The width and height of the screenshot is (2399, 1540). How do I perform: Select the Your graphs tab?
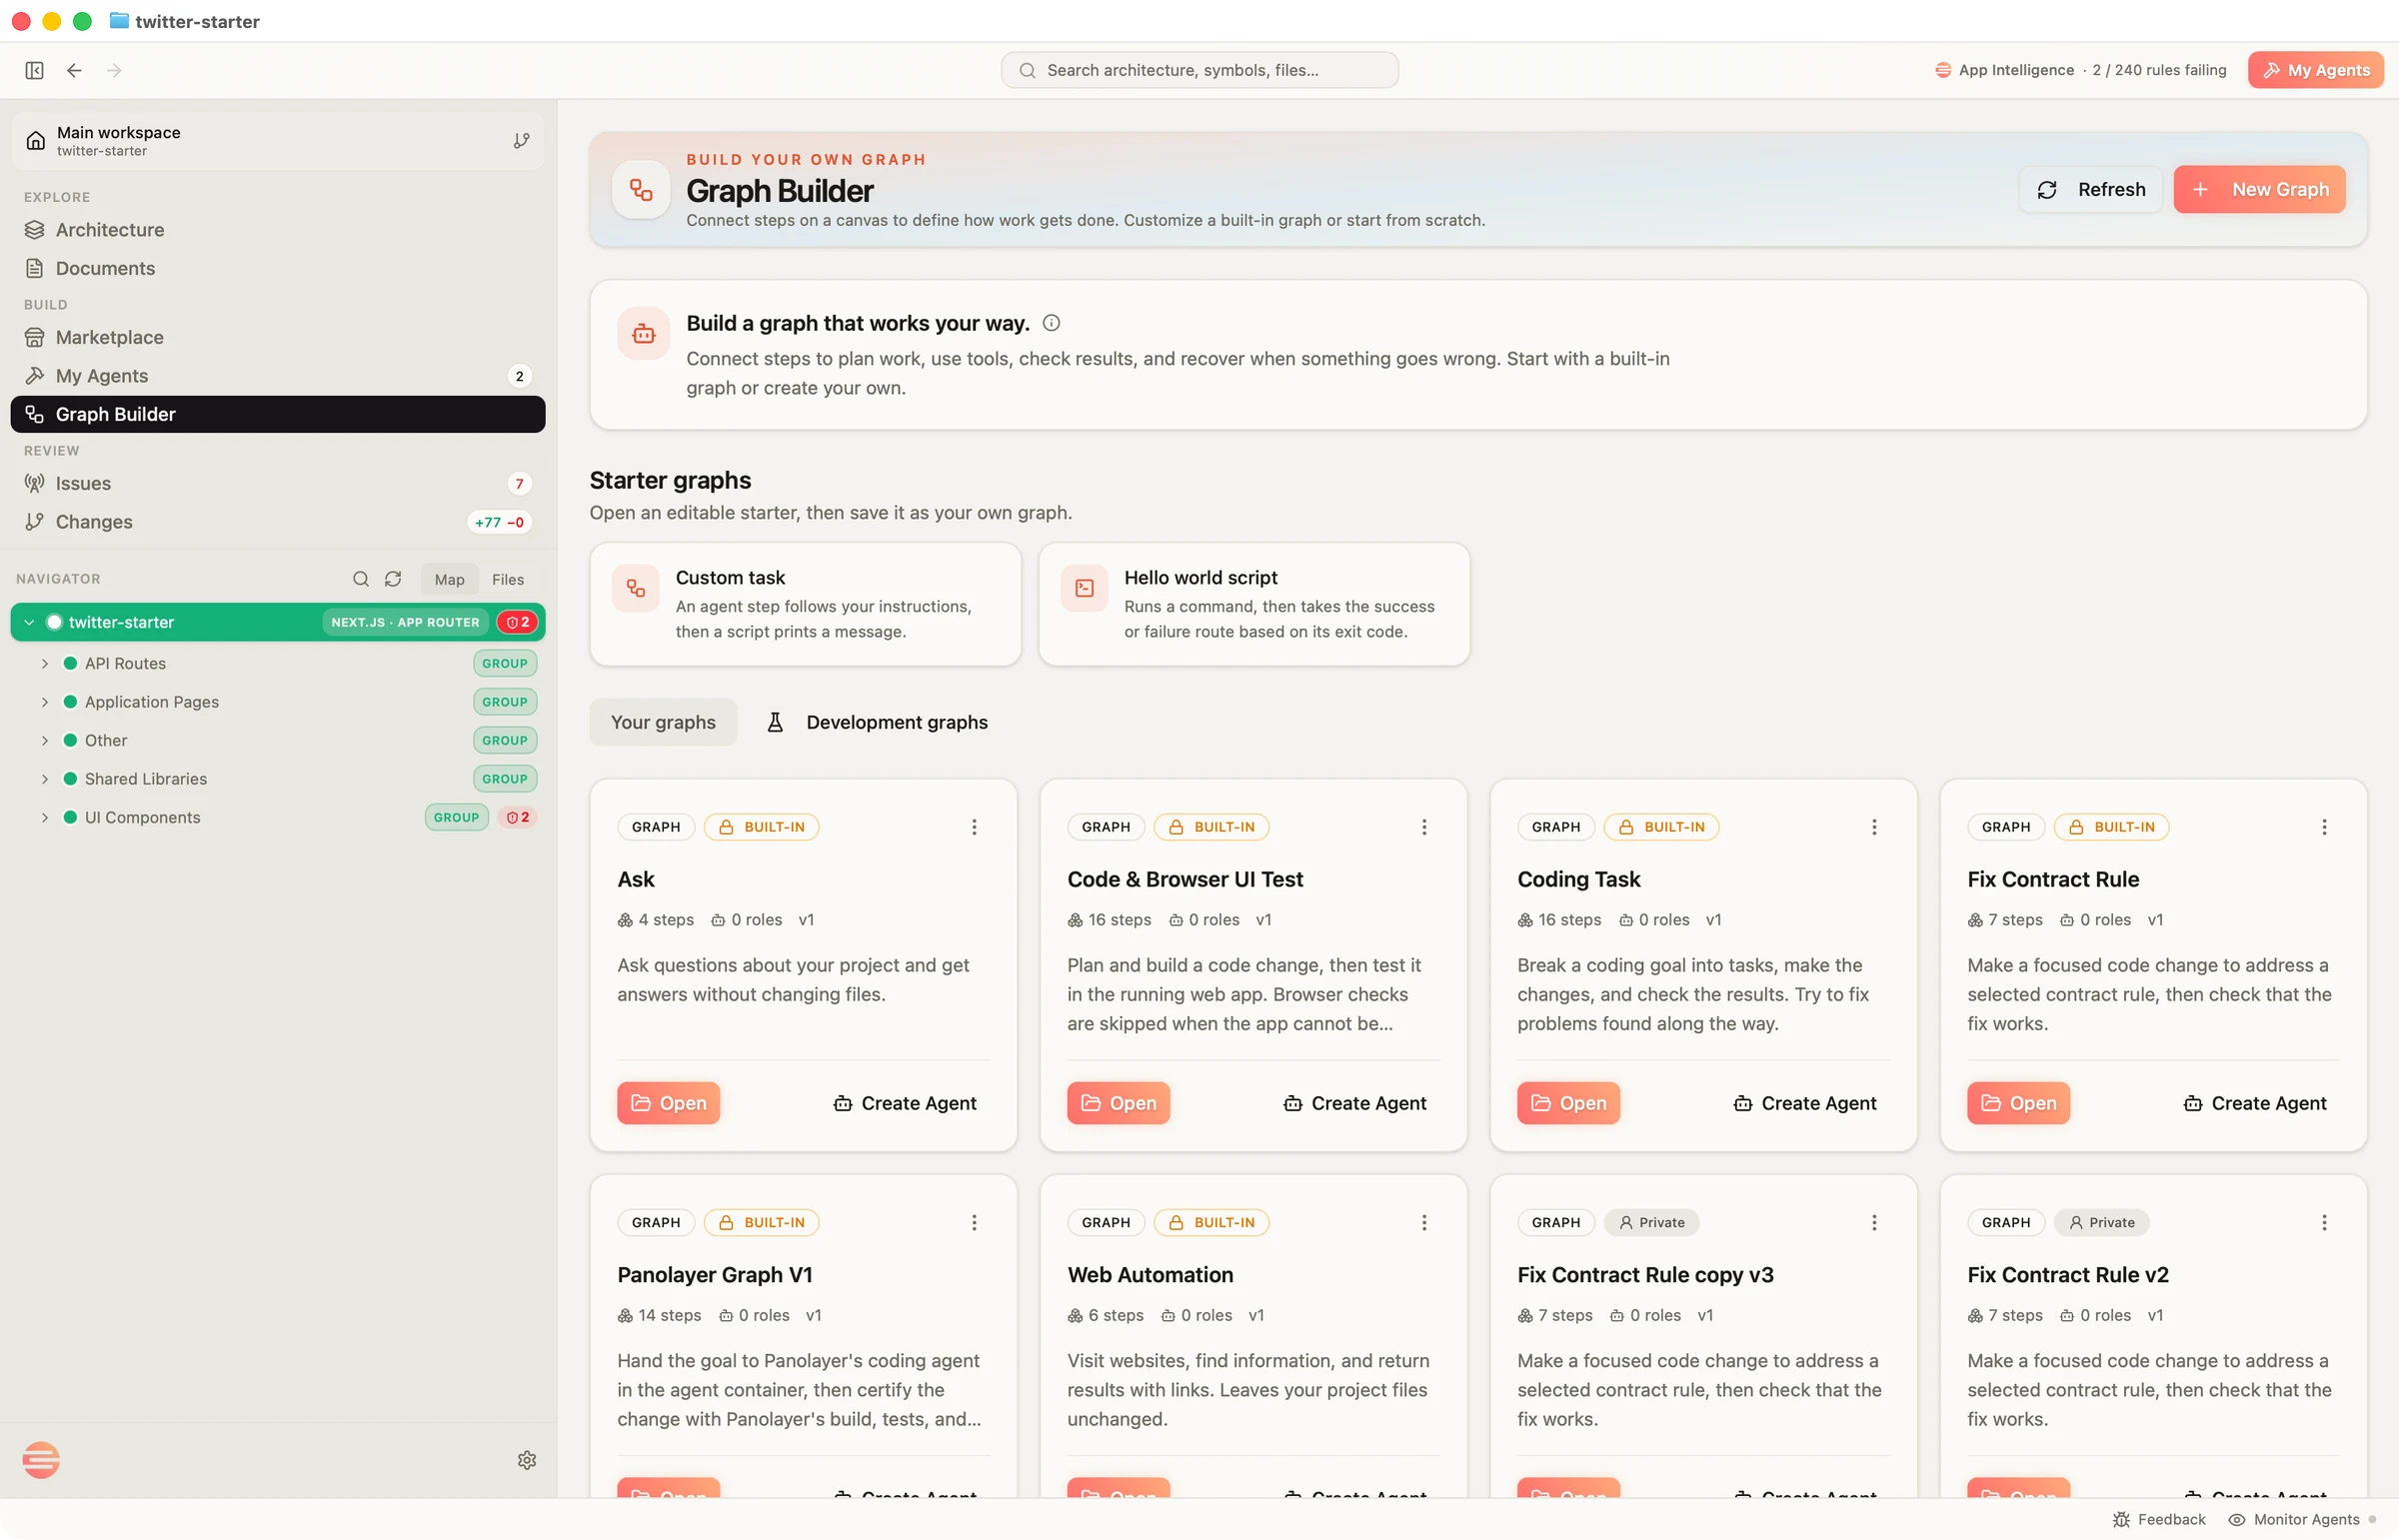(663, 722)
